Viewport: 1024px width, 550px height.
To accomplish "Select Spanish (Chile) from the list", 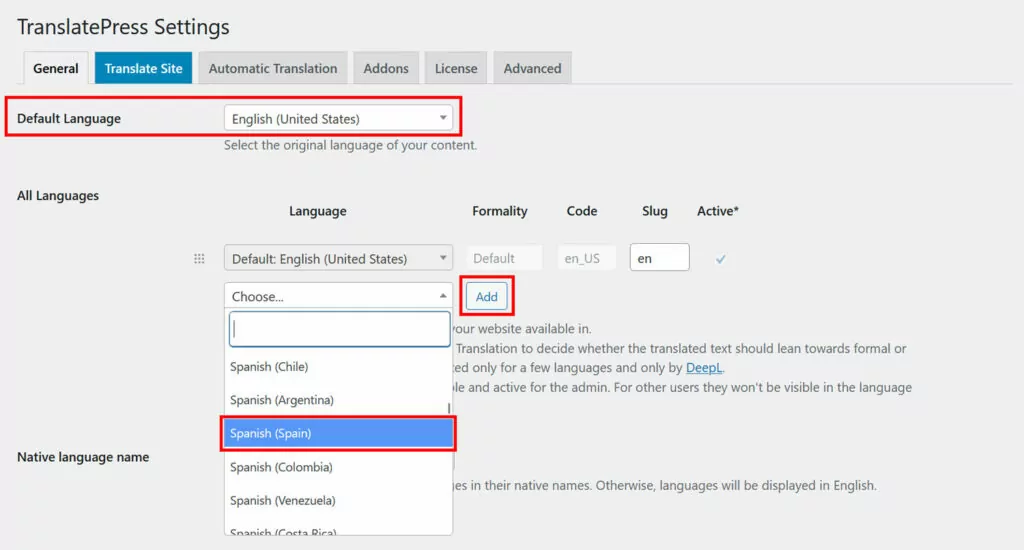I will coord(338,366).
